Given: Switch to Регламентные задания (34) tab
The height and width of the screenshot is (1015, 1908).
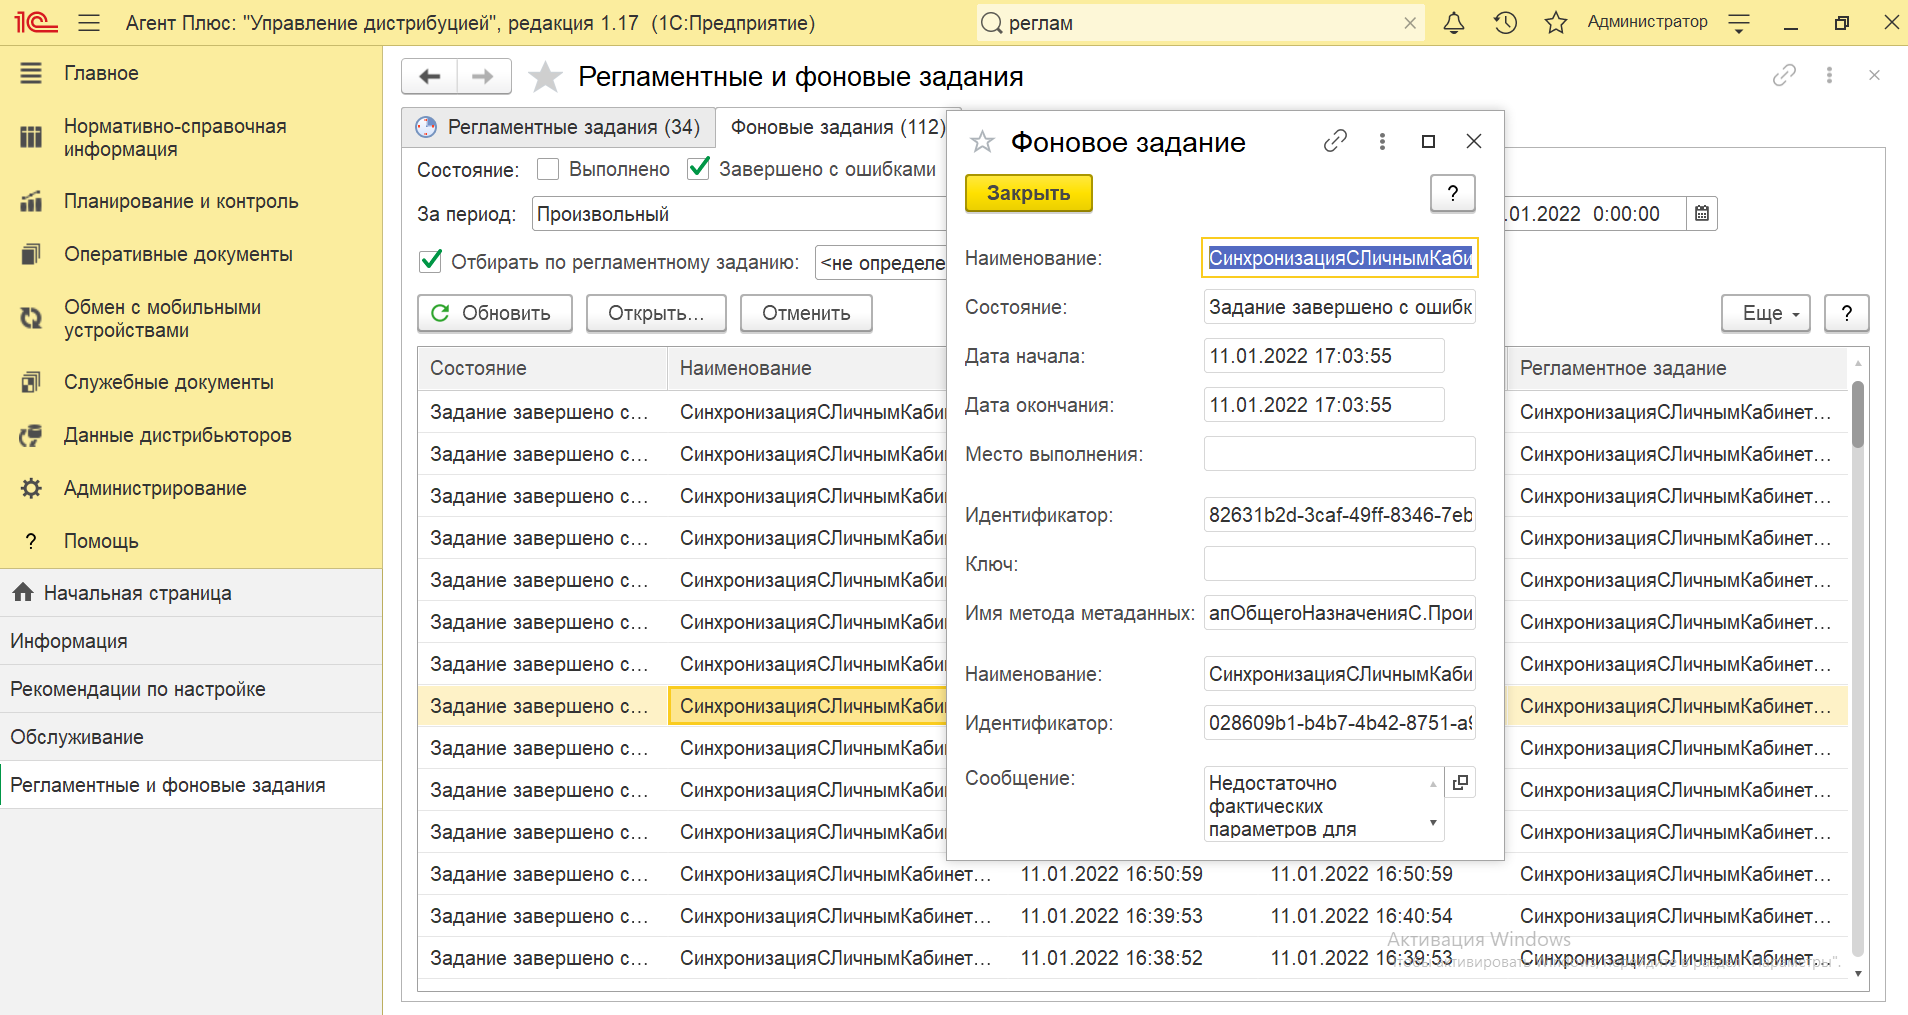Looking at the screenshot, I should pyautogui.click(x=558, y=127).
